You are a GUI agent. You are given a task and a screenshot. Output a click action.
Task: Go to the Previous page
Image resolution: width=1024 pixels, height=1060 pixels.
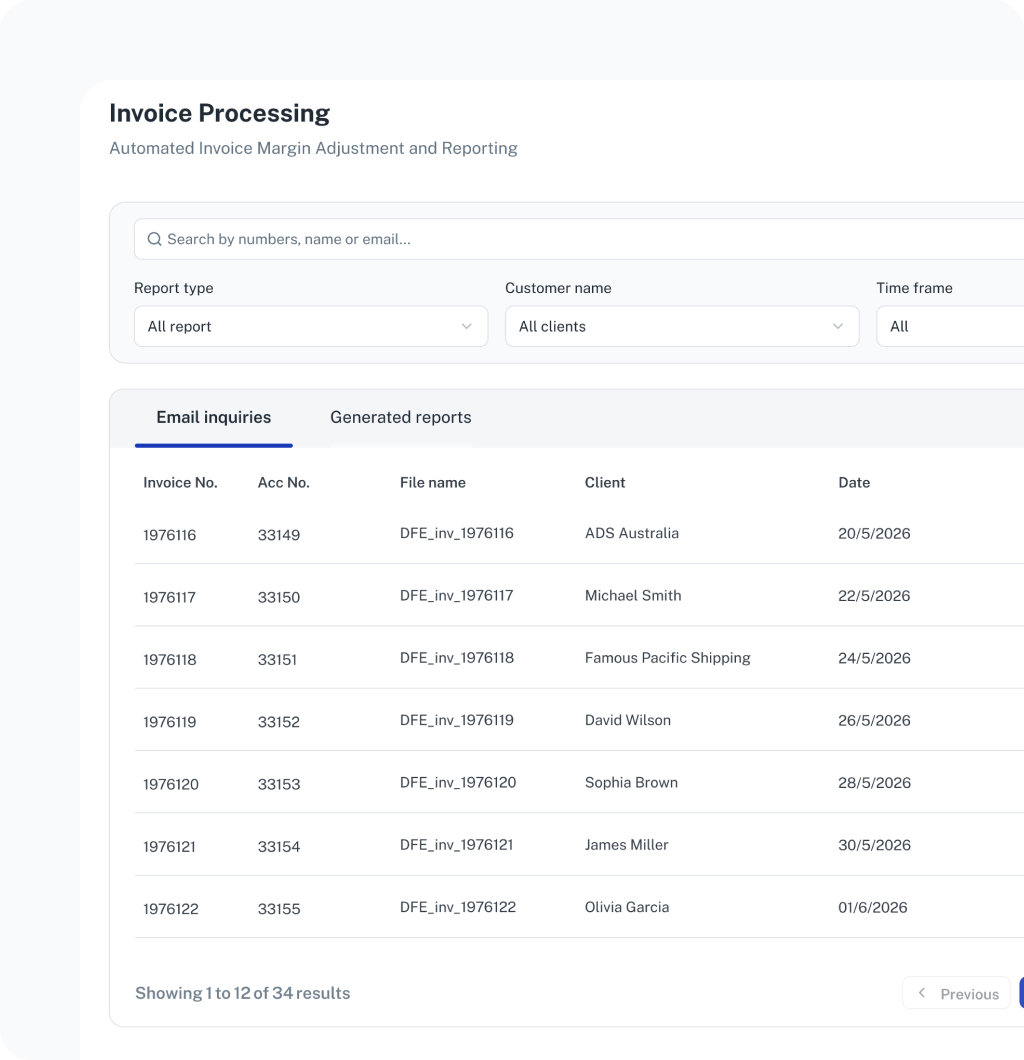coord(956,994)
